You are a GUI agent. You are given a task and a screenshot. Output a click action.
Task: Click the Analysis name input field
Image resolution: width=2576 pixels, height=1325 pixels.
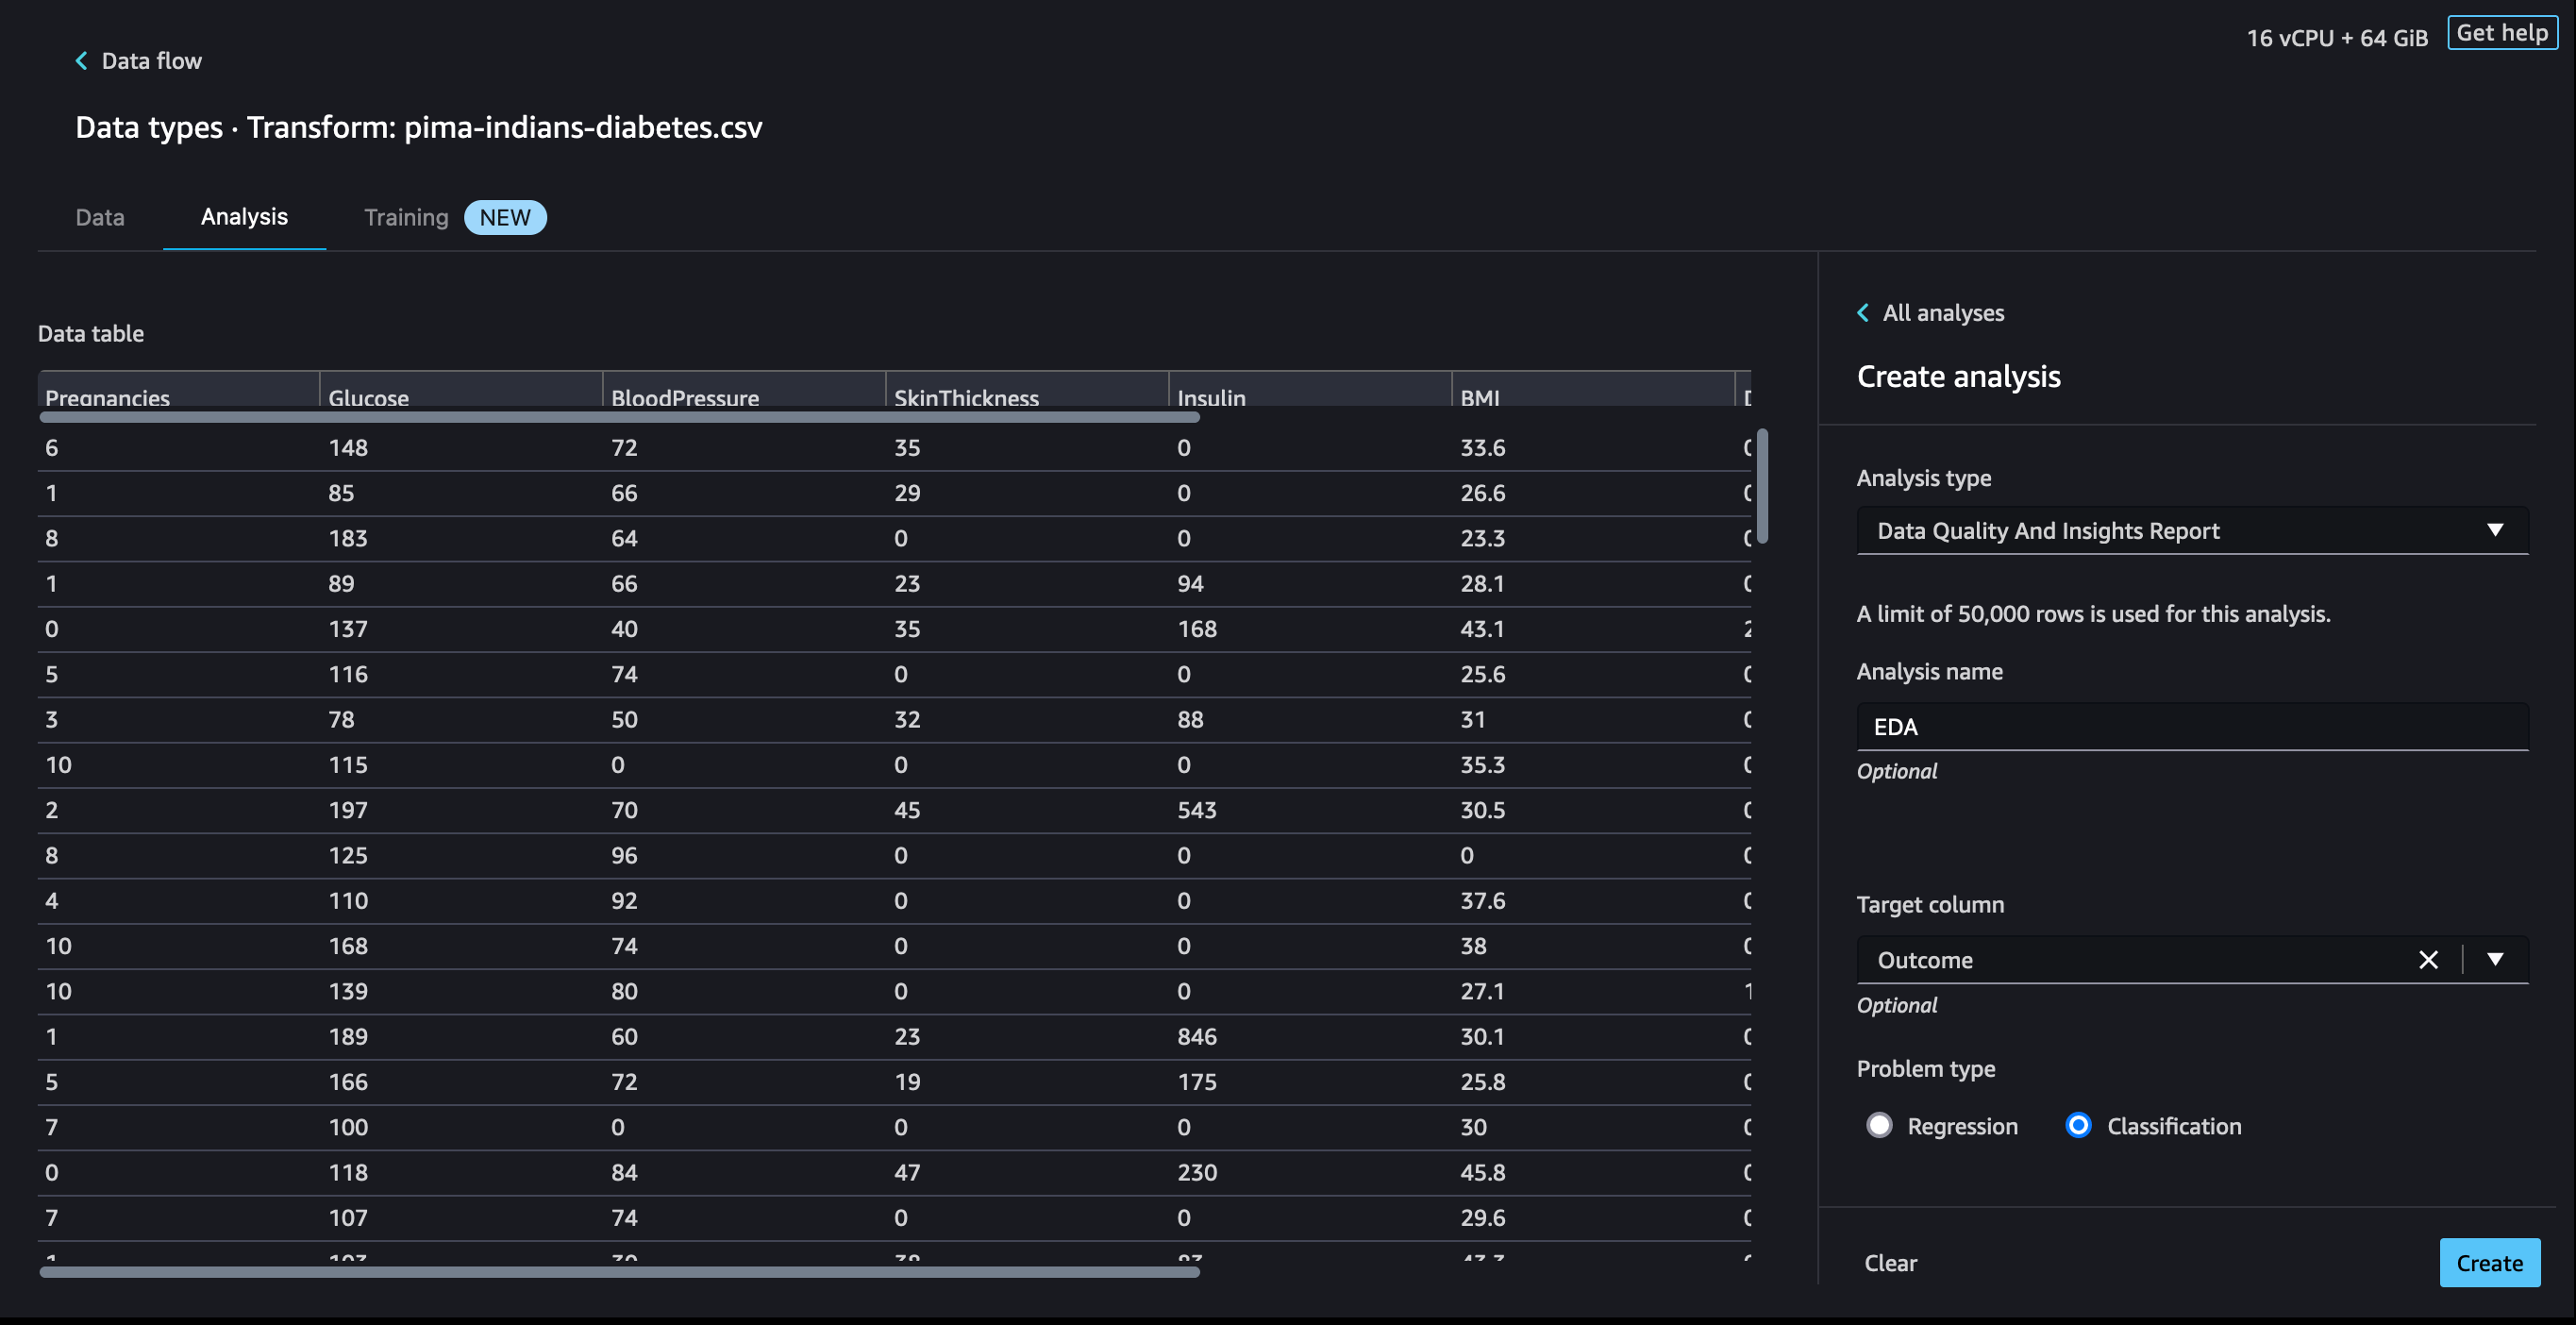point(2191,727)
